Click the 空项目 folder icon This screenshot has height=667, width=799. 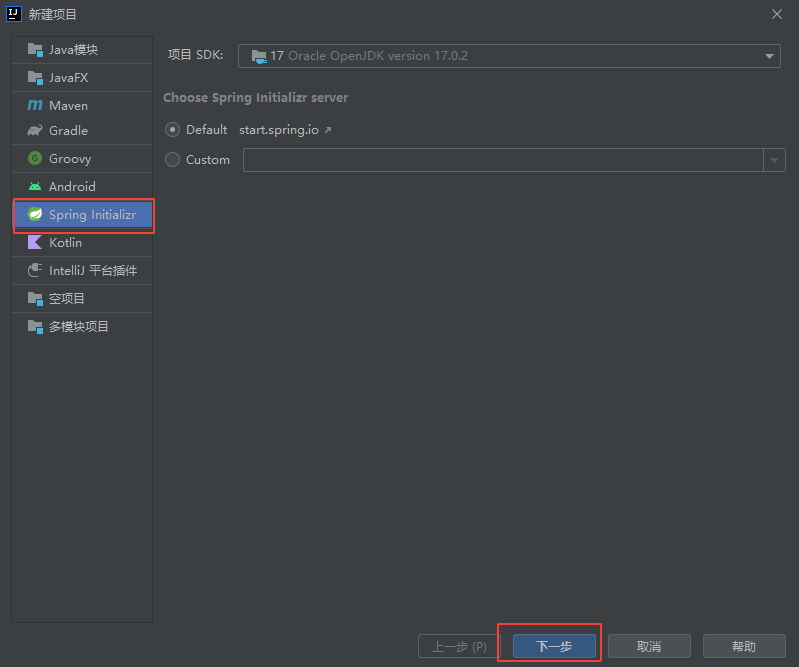click(35, 299)
